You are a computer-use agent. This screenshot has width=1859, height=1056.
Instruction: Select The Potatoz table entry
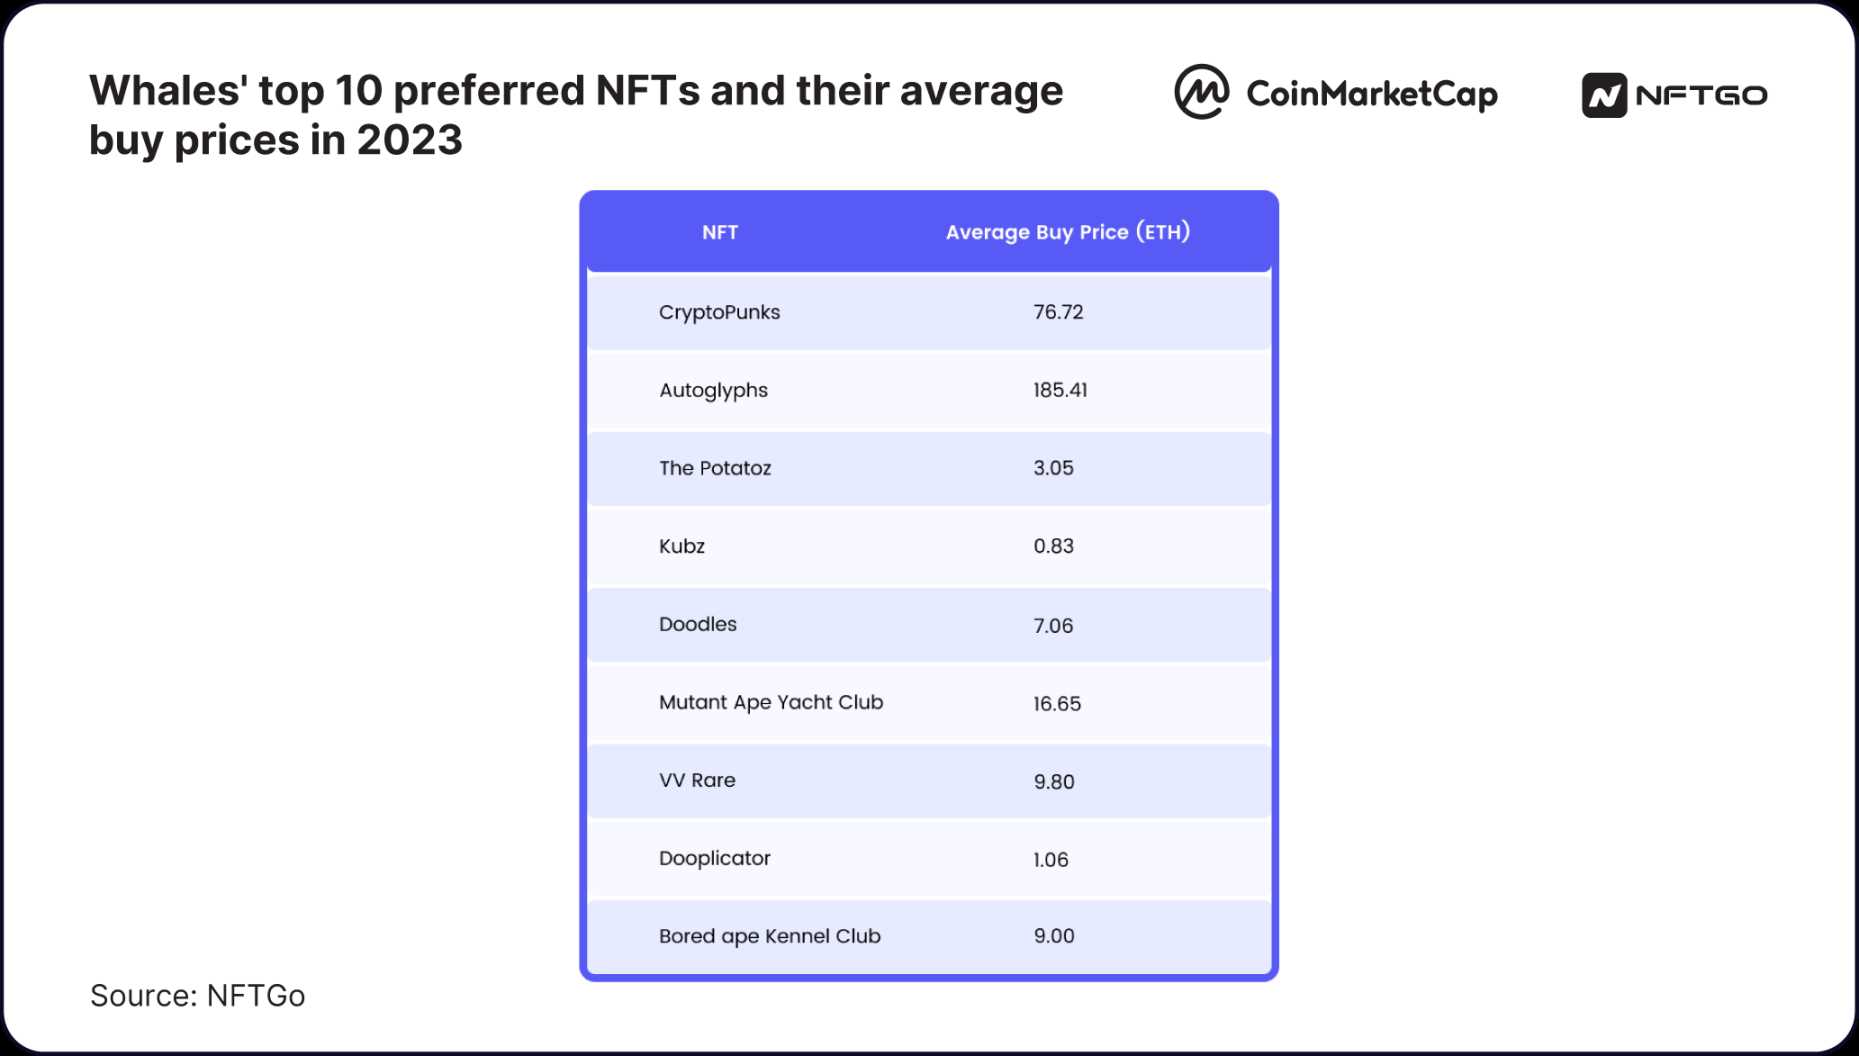[x=715, y=468]
